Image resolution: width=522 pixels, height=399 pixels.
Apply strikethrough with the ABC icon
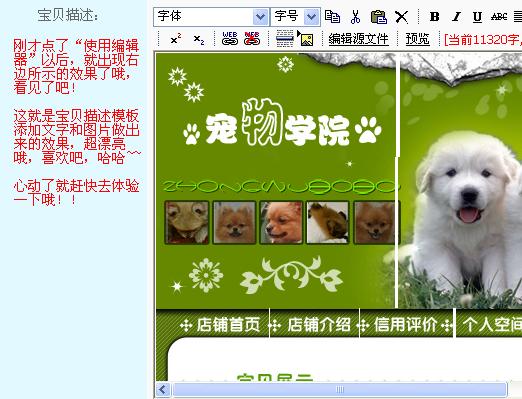point(499,16)
